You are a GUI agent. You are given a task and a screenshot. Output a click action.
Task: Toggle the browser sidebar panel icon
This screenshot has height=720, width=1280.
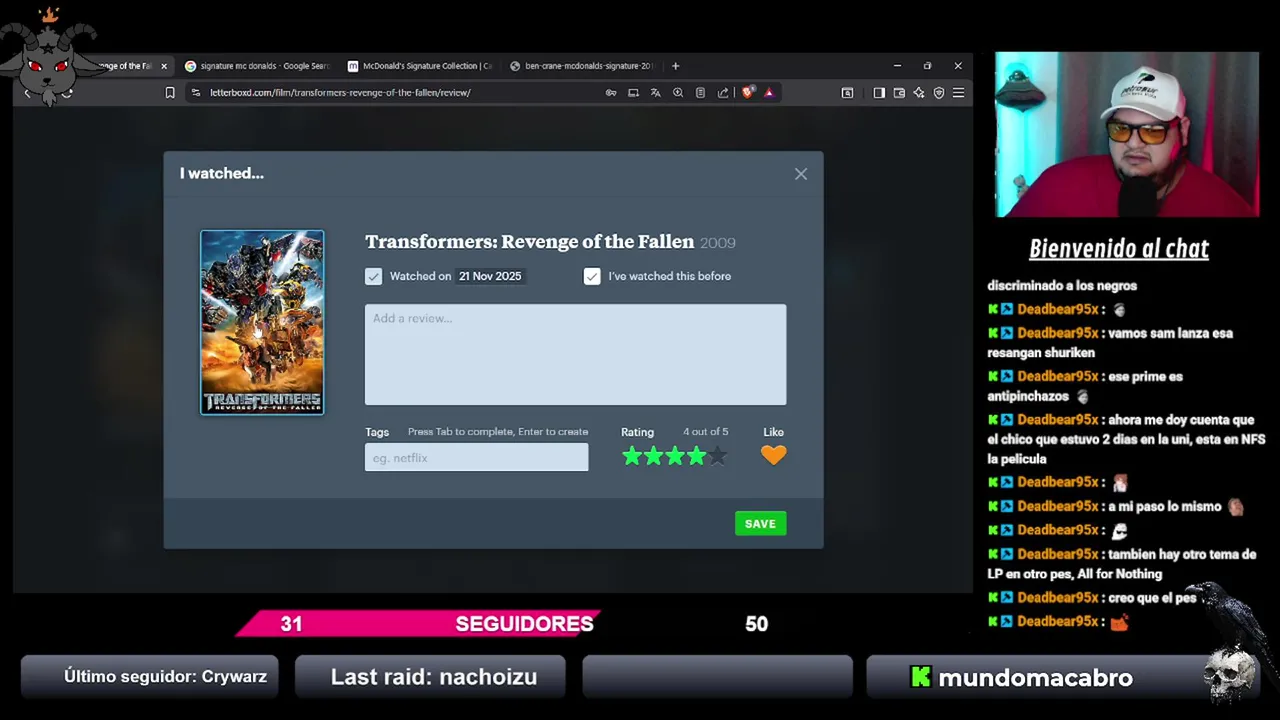879,93
